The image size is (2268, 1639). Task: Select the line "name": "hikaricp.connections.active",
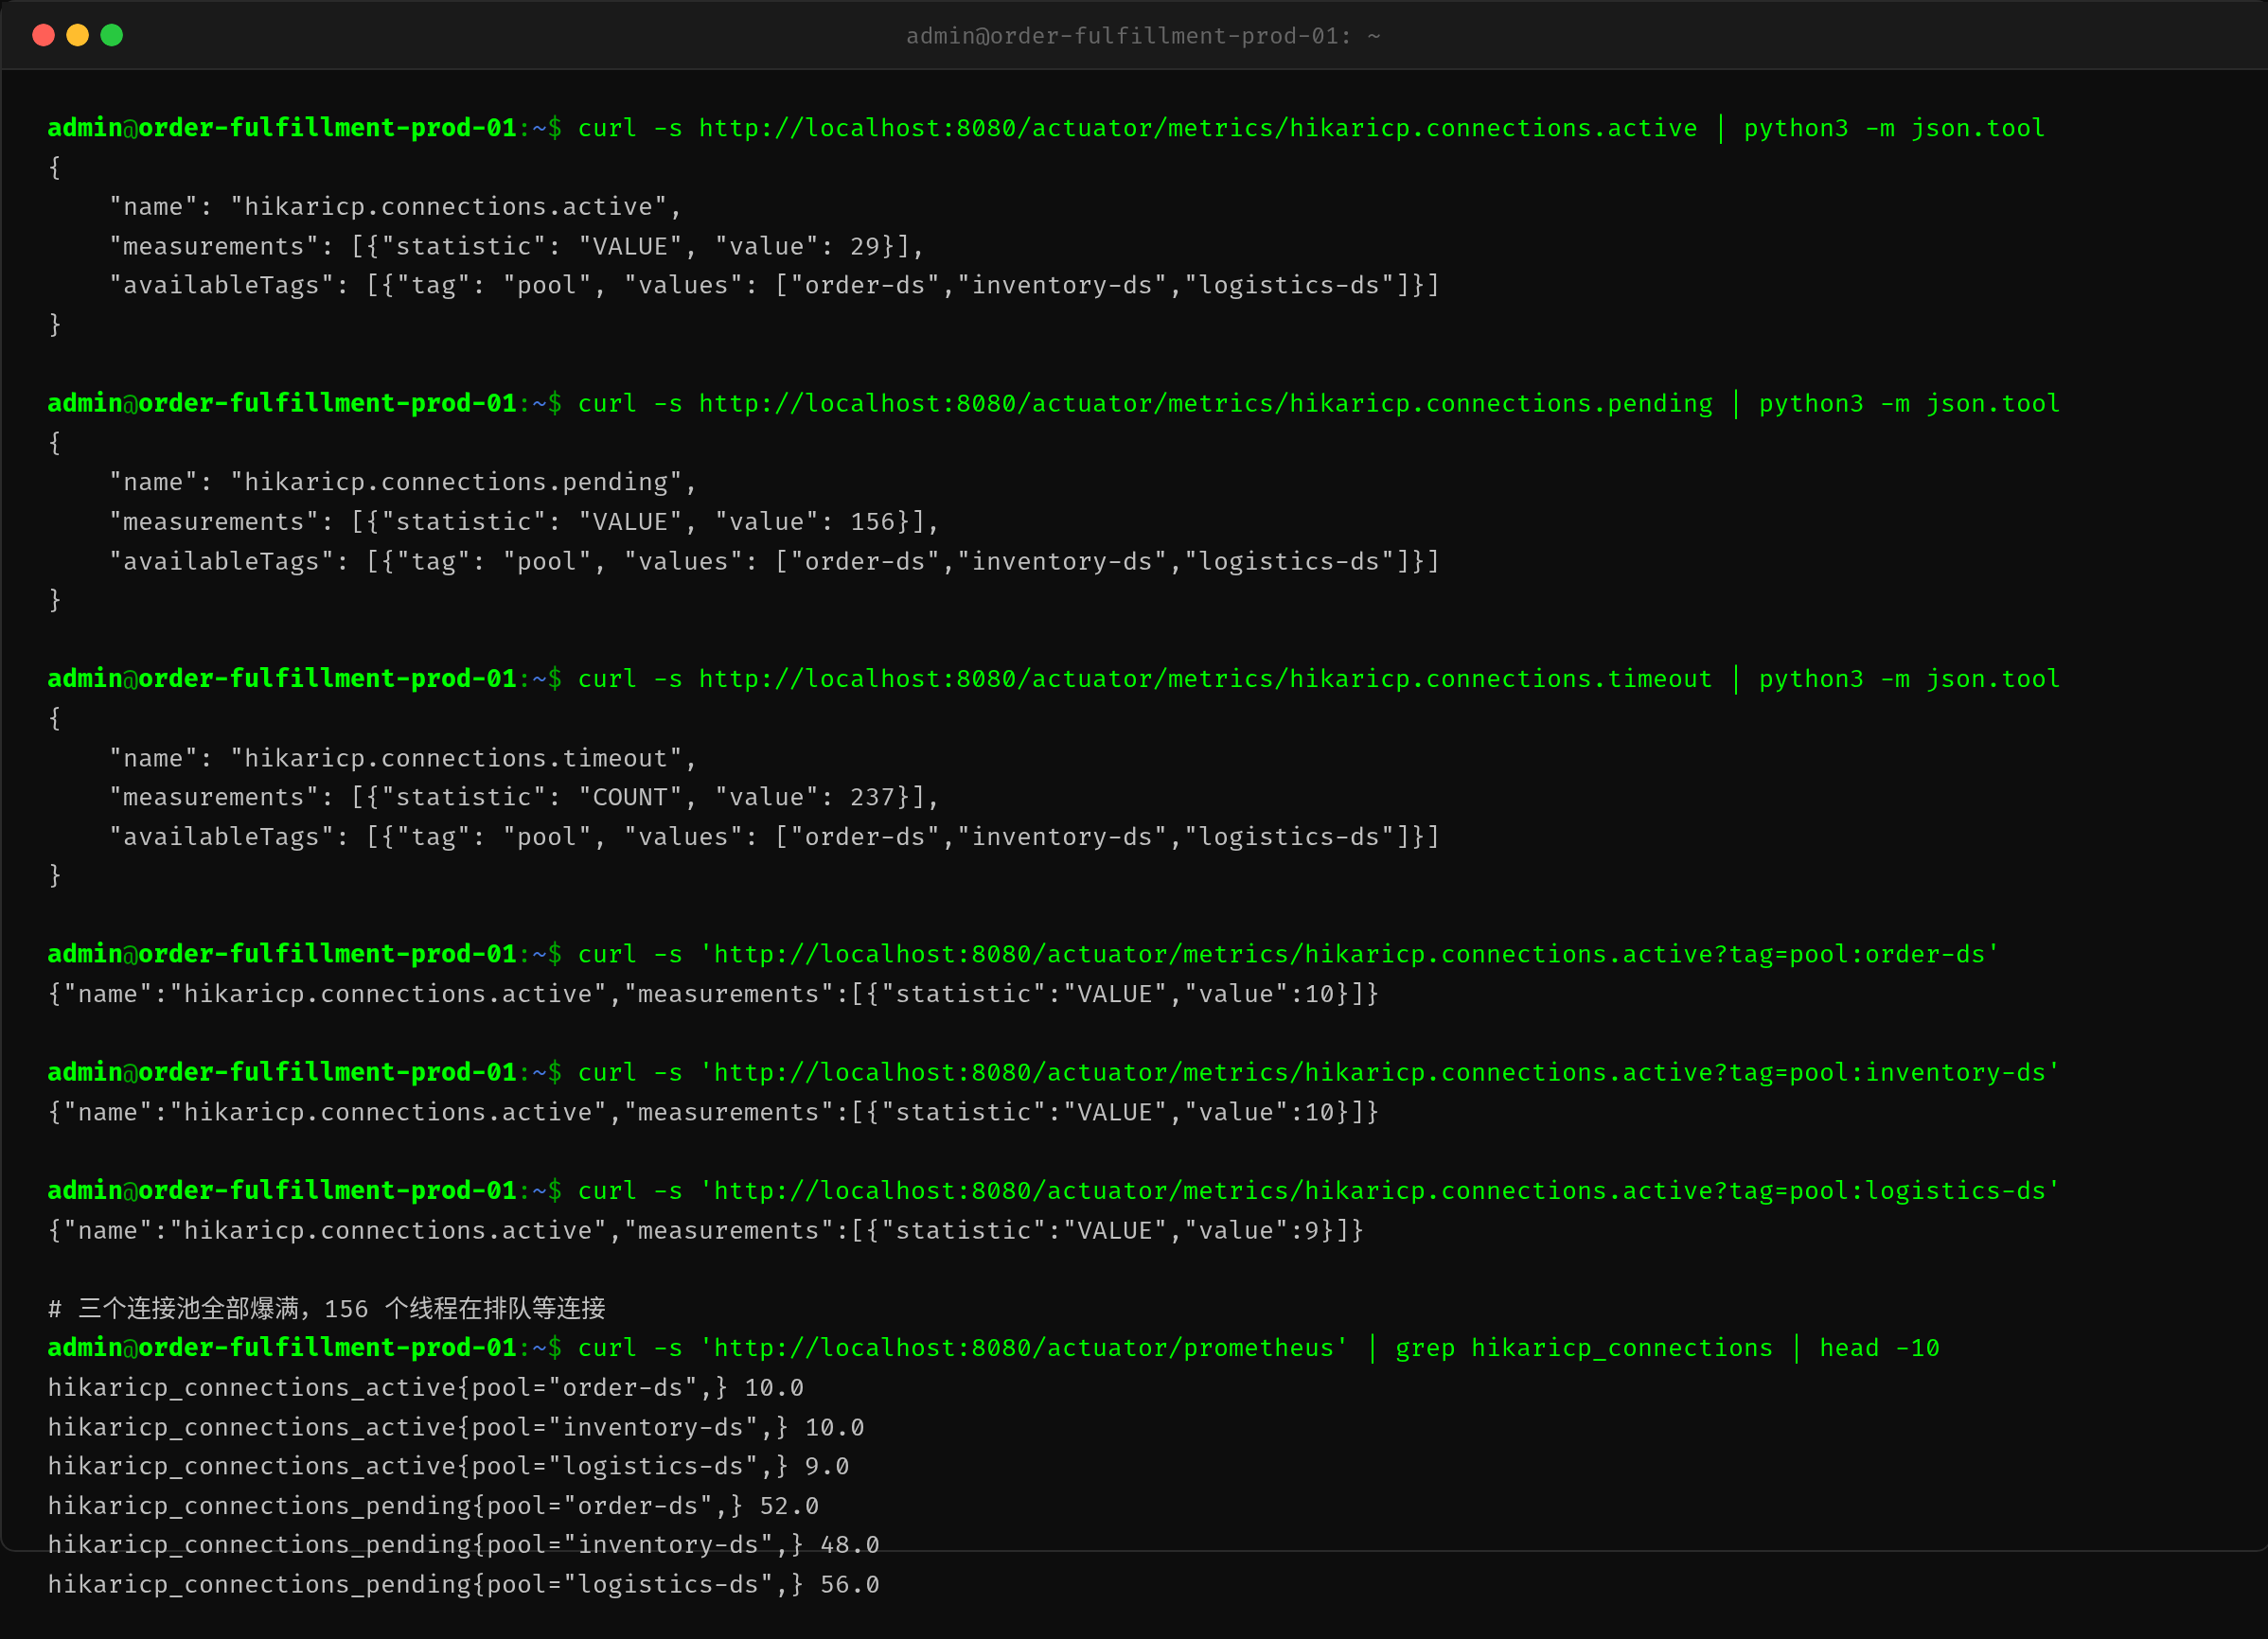(395, 207)
